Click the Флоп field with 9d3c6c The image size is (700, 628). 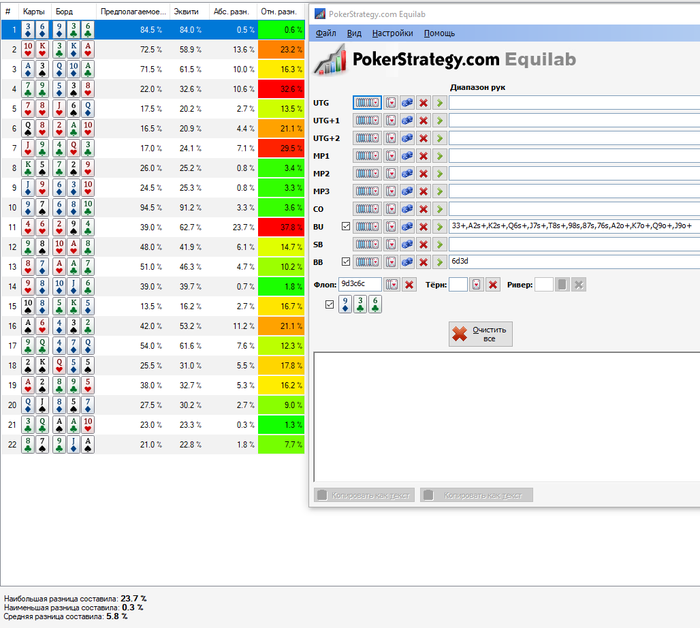[360, 284]
